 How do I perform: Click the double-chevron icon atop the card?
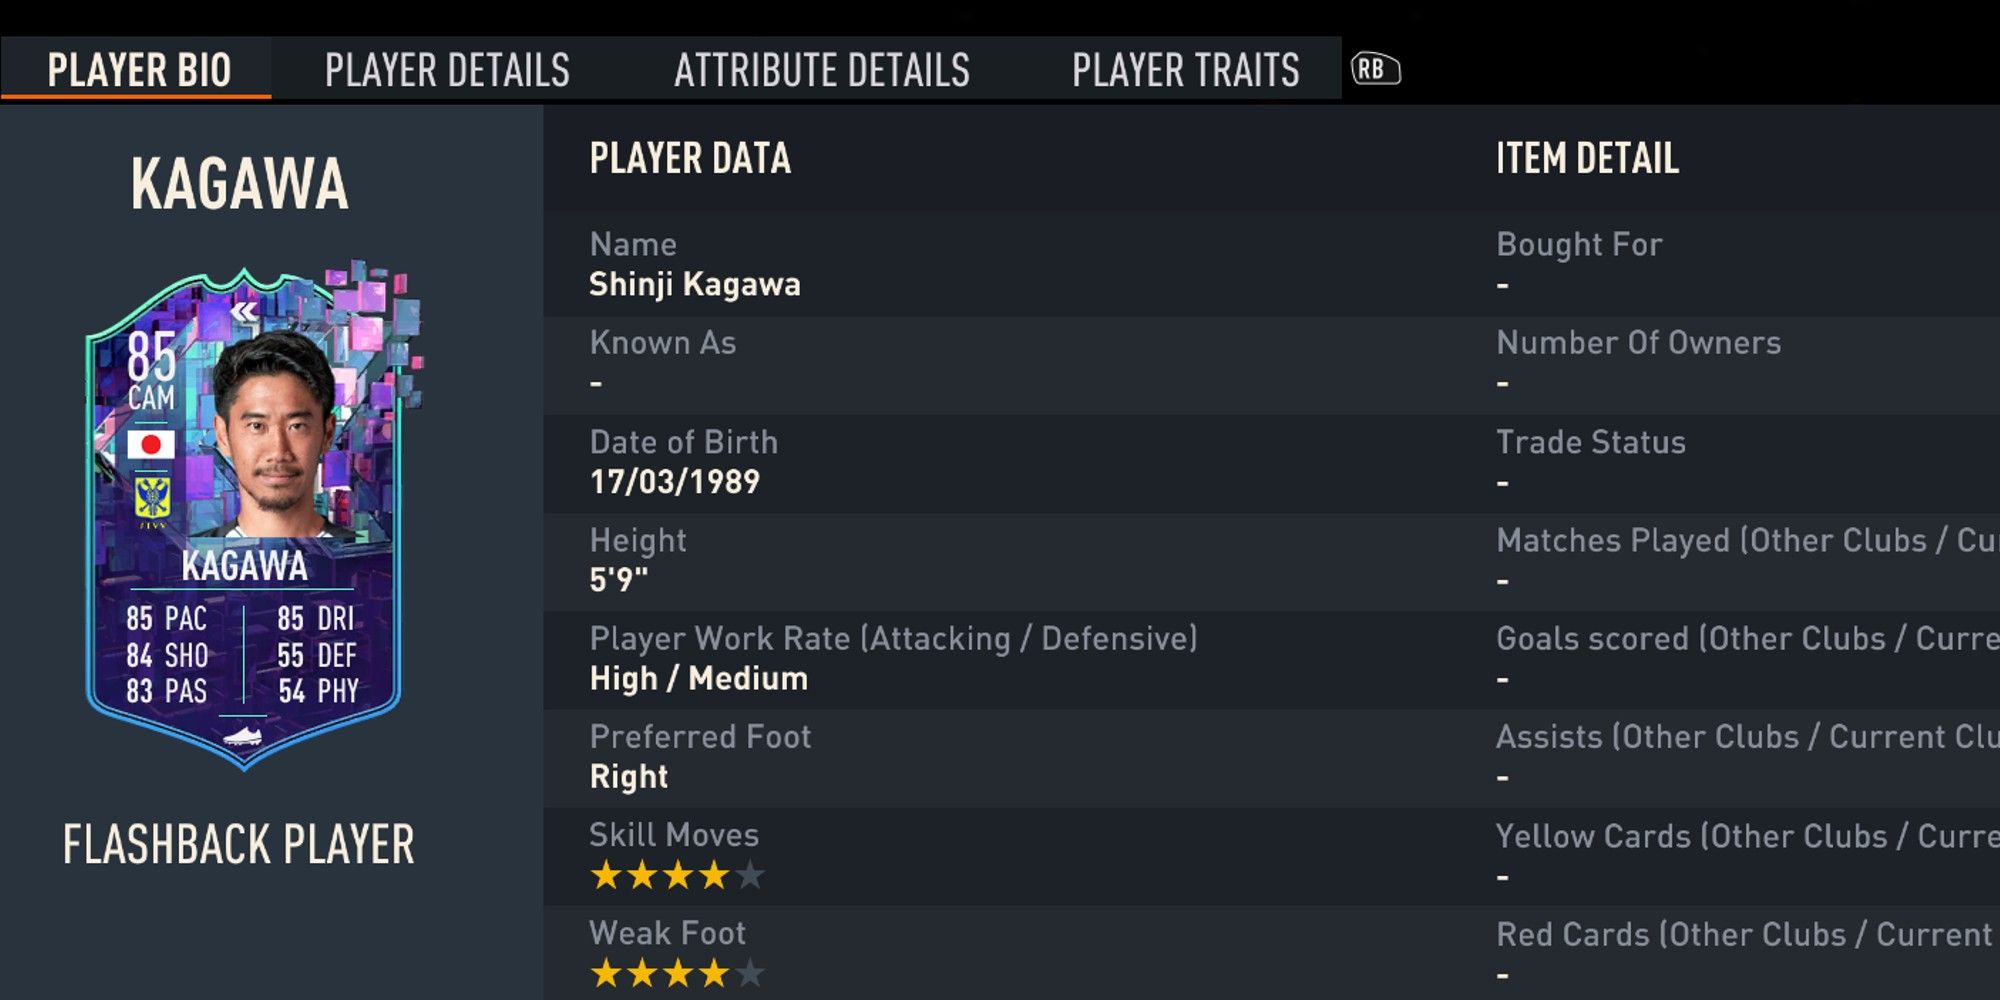point(244,312)
